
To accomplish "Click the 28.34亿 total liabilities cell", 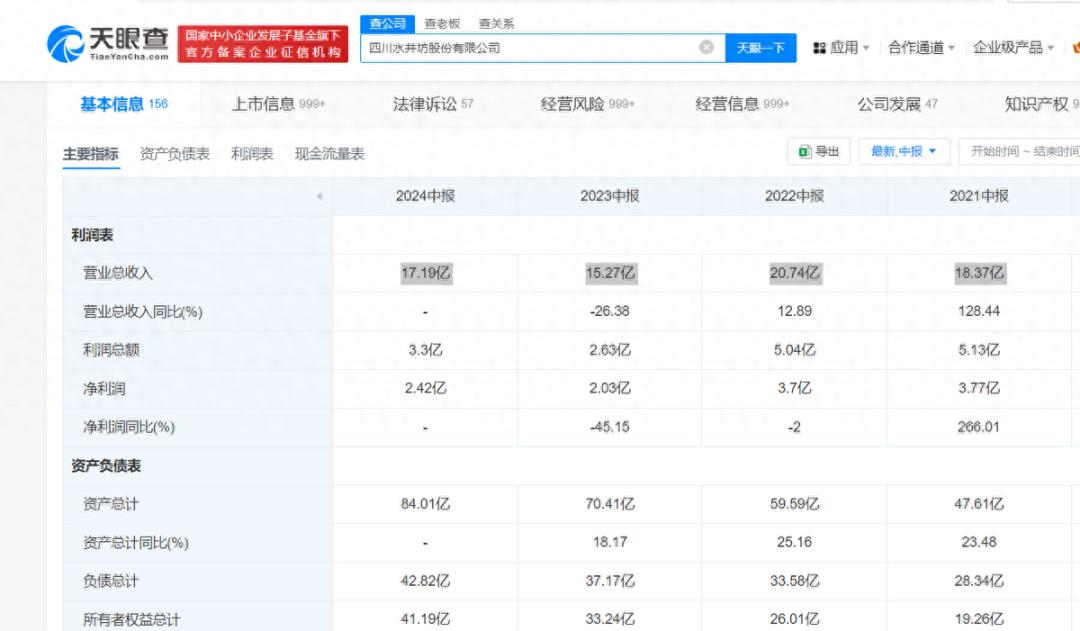I will pos(979,581).
